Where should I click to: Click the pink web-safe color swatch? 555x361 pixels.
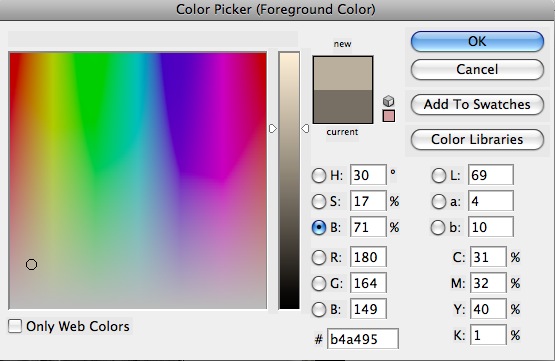pos(389,116)
